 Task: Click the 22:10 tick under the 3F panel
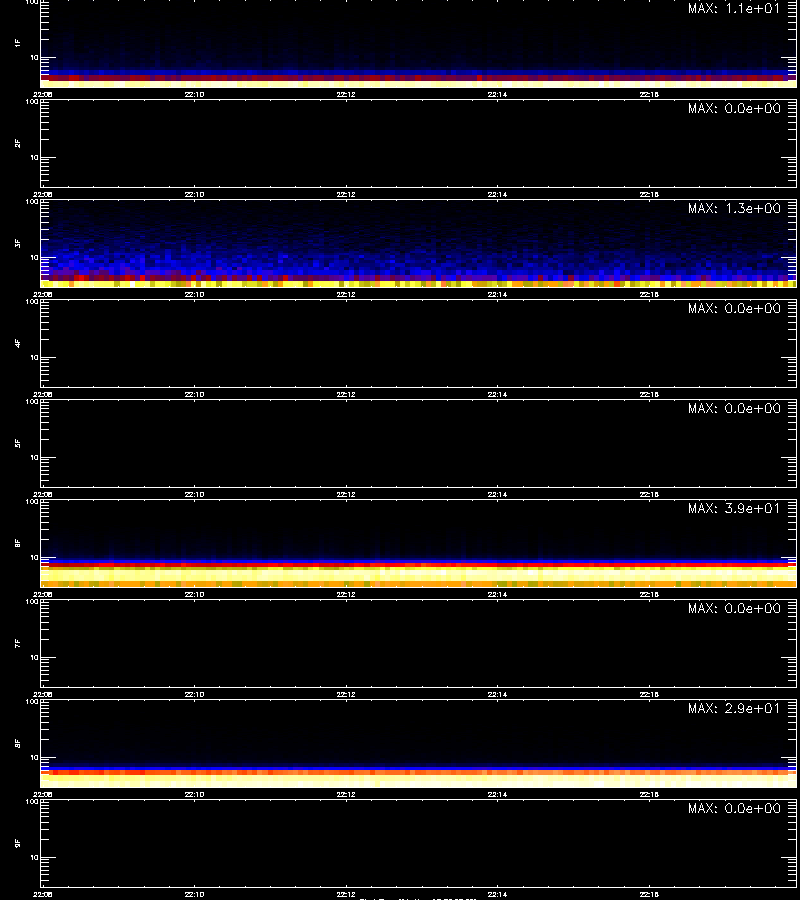tap(194, 294)
